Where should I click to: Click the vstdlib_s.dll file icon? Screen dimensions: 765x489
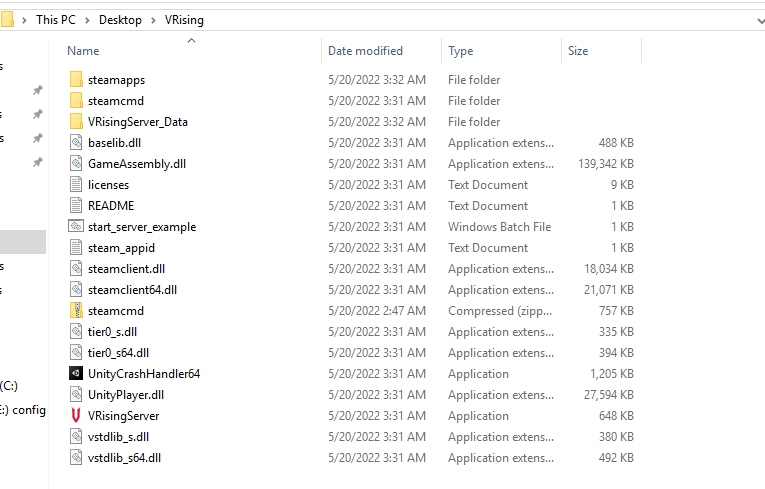click(76, 436)
